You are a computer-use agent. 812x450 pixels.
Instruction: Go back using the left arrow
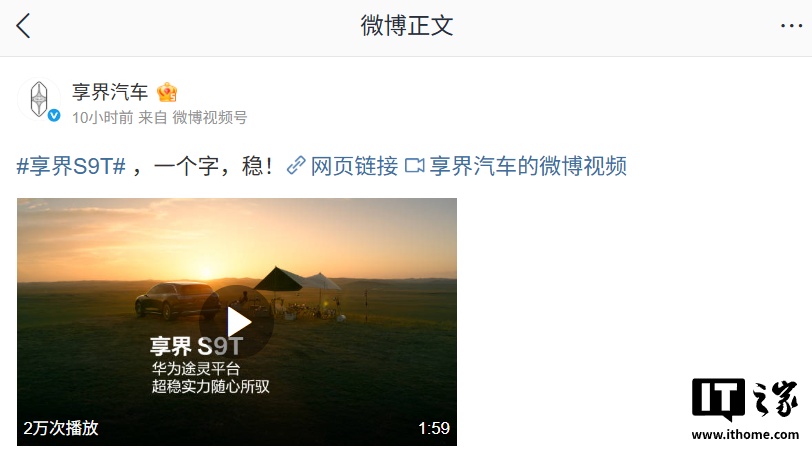[23, 26]
